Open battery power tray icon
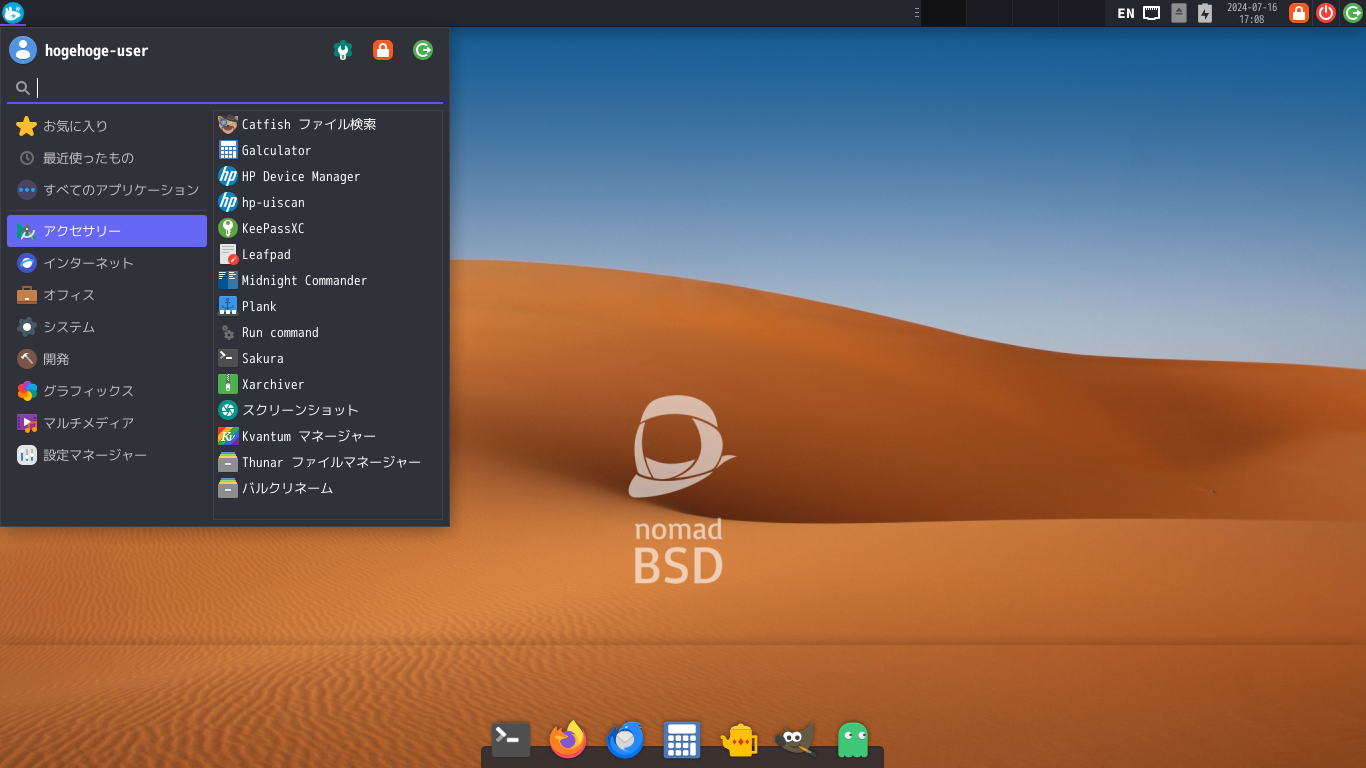Viewport: 1366px width, 768px height. tap(1205, 13)
